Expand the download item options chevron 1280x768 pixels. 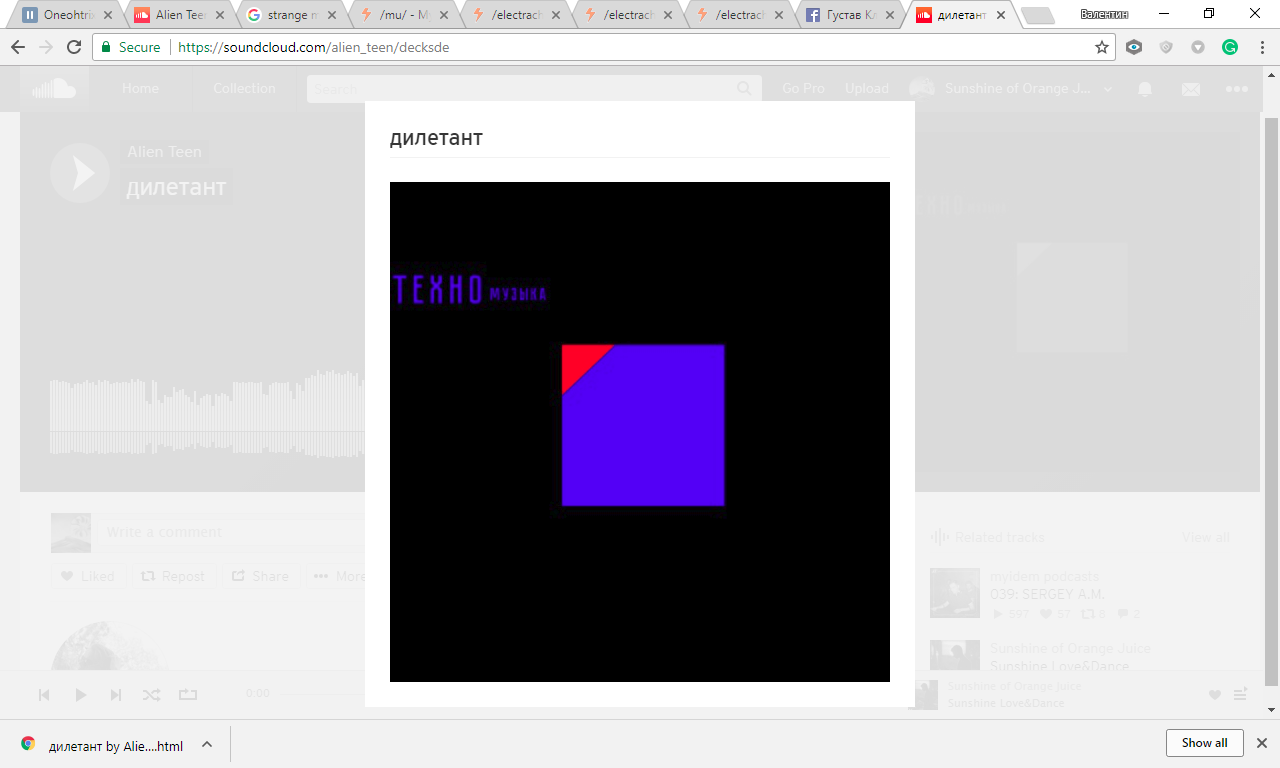point(207,744)
